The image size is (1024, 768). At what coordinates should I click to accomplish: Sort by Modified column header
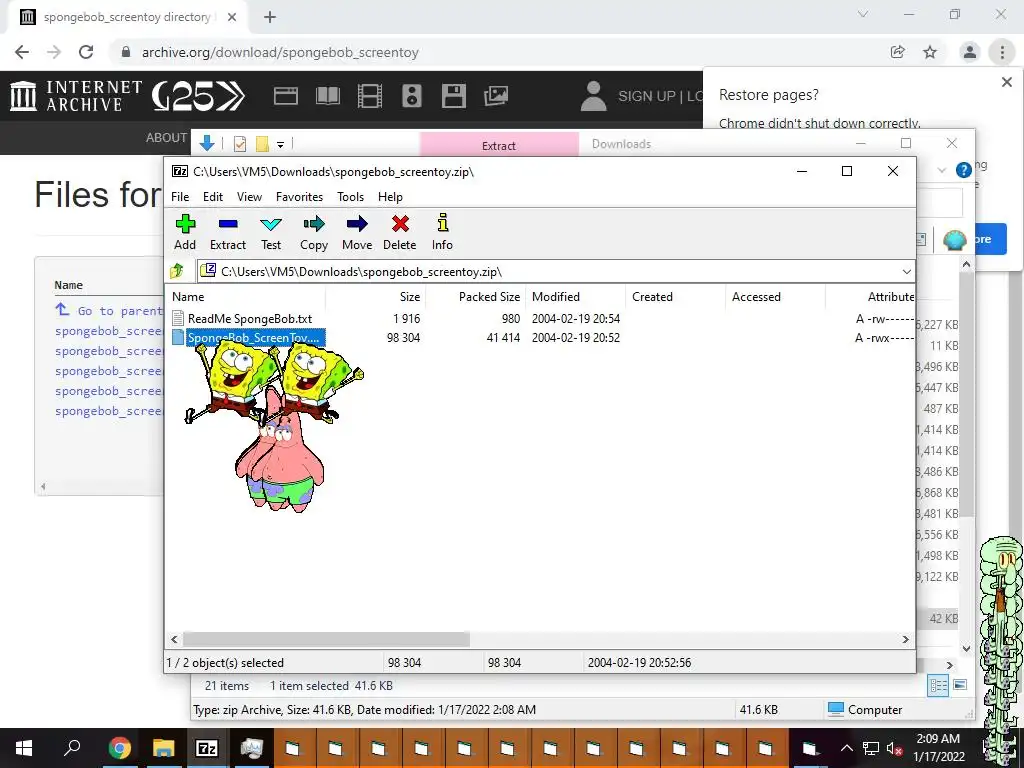click(x=575, y=296)
